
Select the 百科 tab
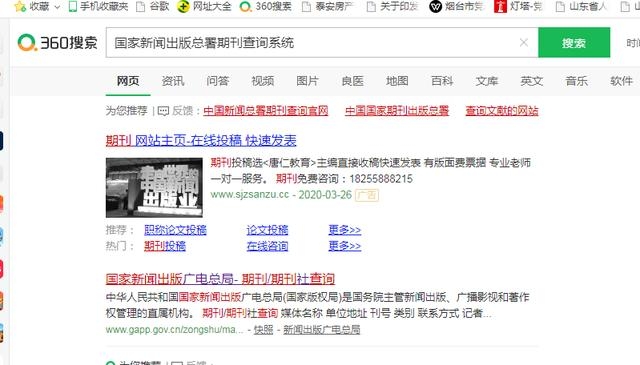click(x=442, y=81)
